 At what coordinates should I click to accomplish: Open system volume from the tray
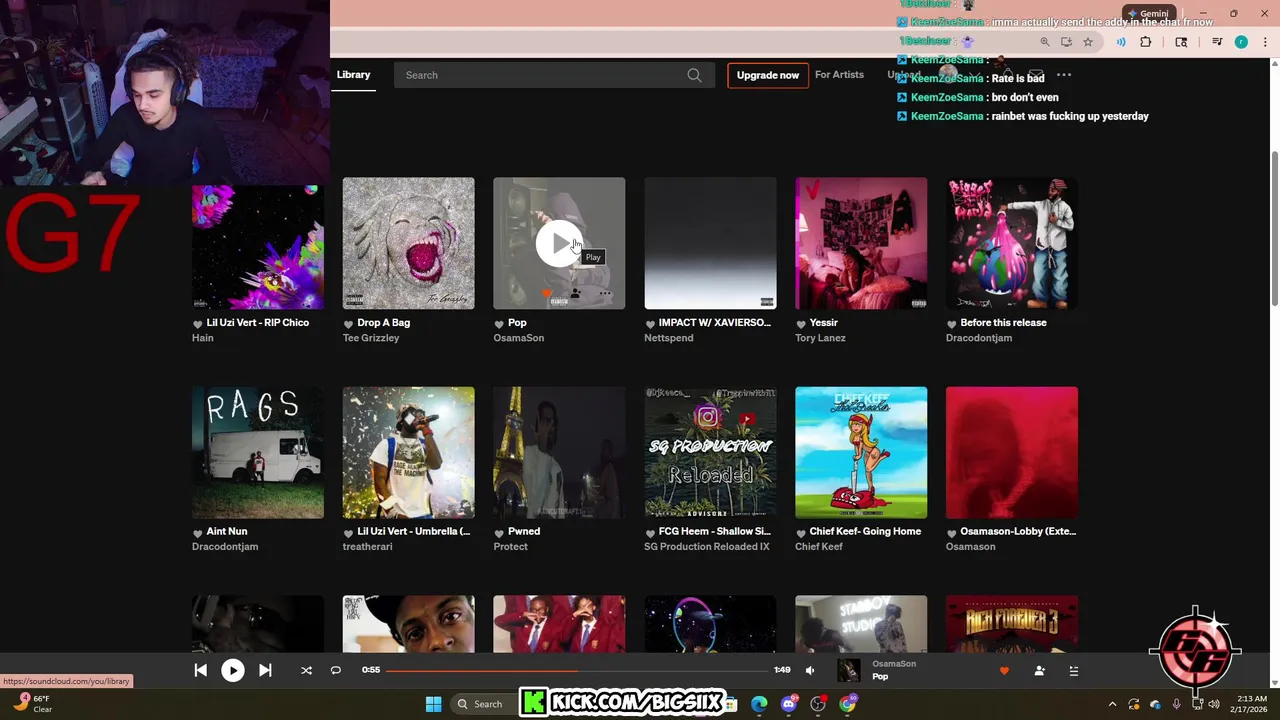(1214, 704)
